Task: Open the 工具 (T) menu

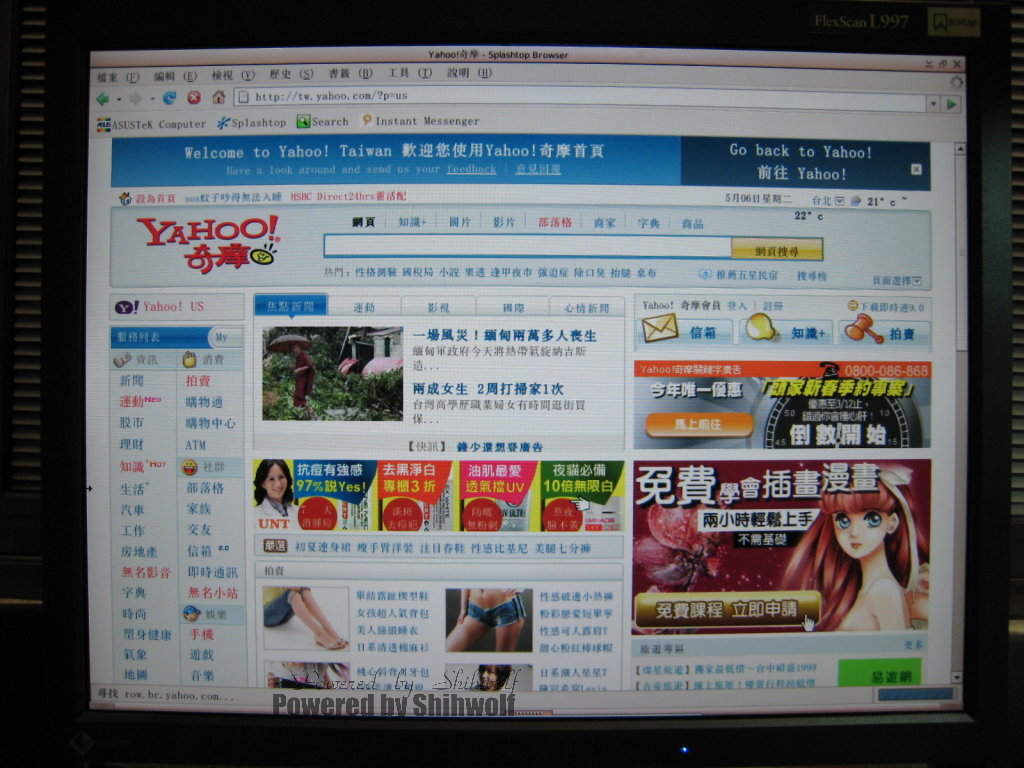Action: pos(410,72)
